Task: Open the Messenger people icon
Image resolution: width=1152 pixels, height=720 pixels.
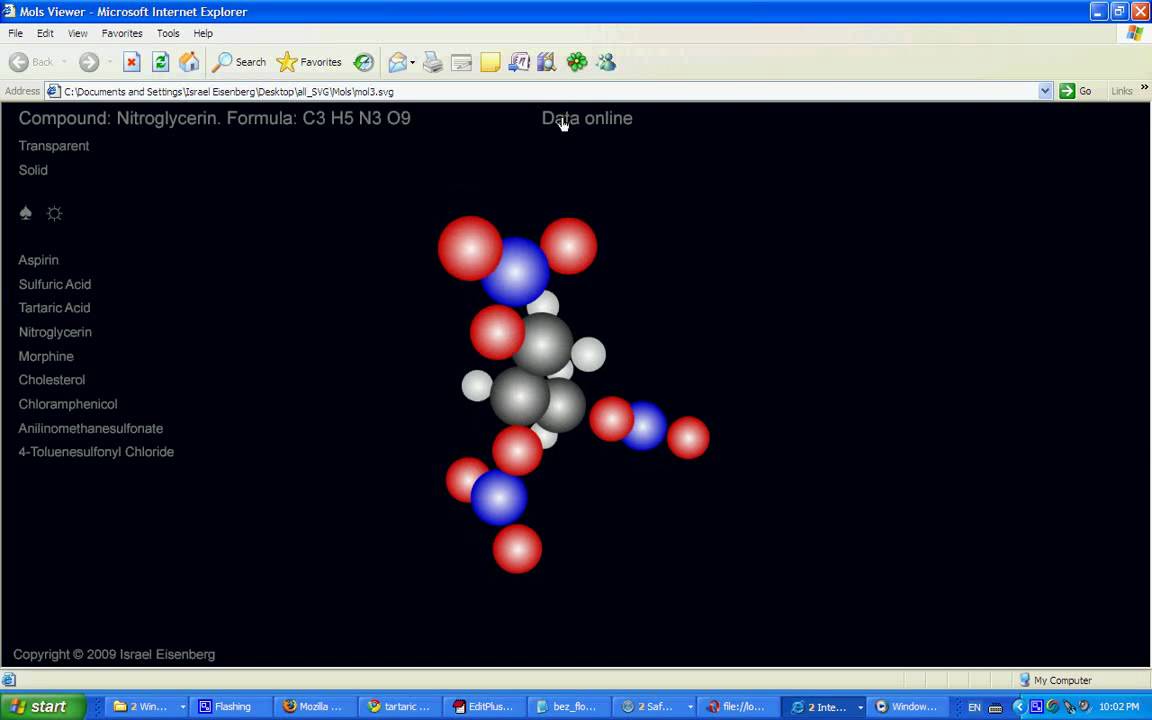Action: (606, 62)
